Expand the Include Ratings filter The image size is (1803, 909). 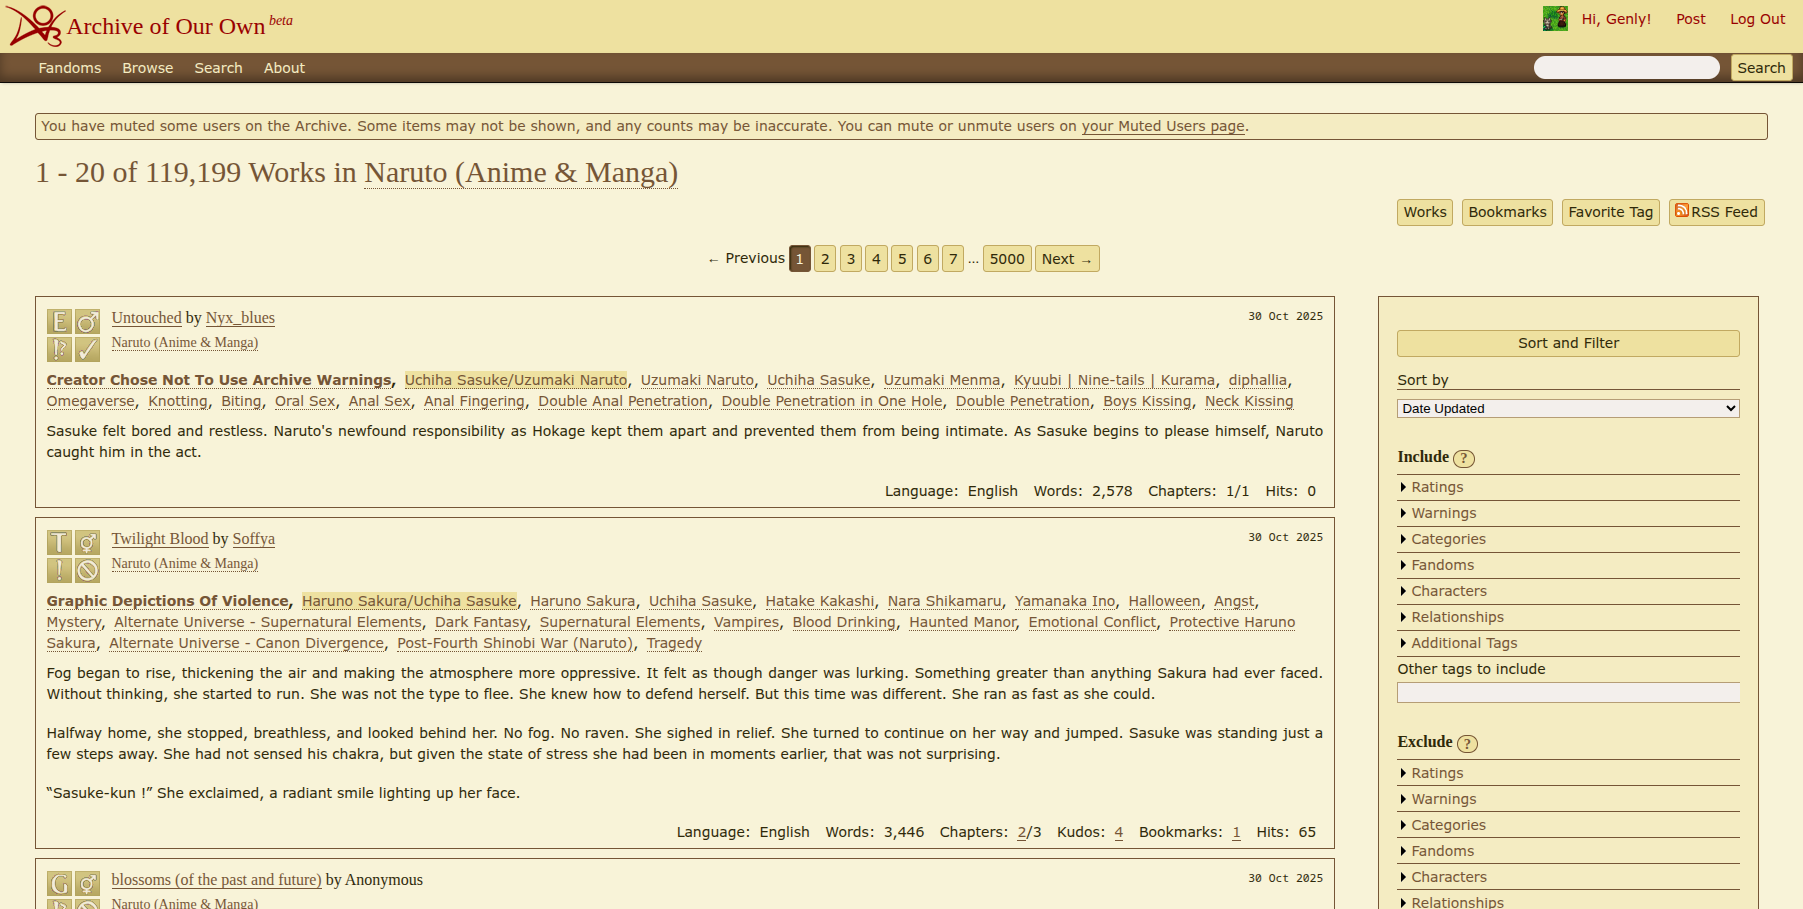[1436, 487]
